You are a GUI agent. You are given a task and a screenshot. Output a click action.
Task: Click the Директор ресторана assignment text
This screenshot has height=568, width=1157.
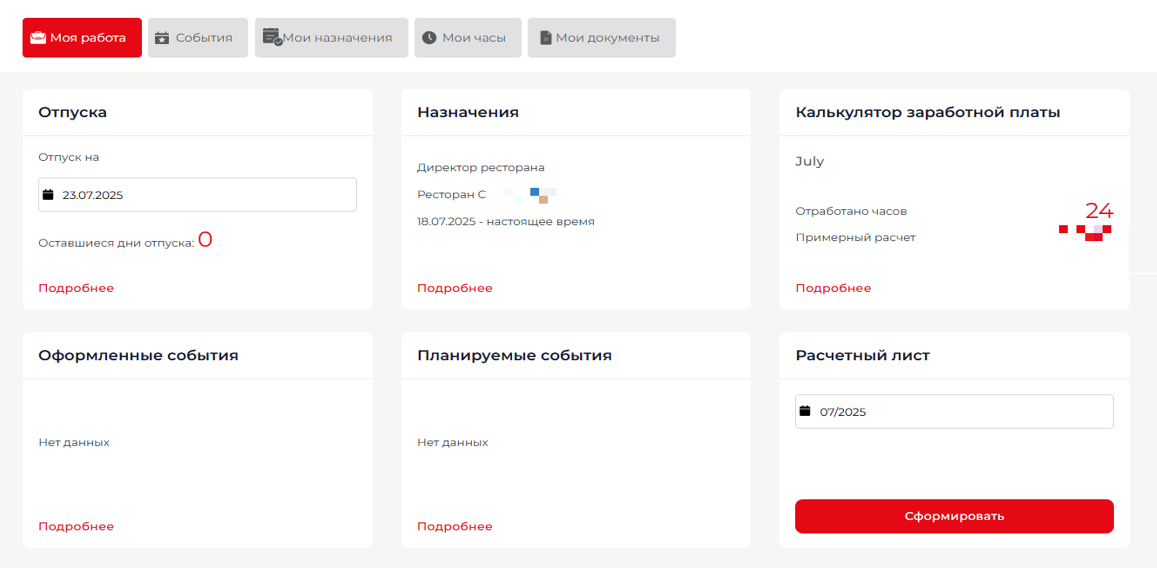click(481, 167)
